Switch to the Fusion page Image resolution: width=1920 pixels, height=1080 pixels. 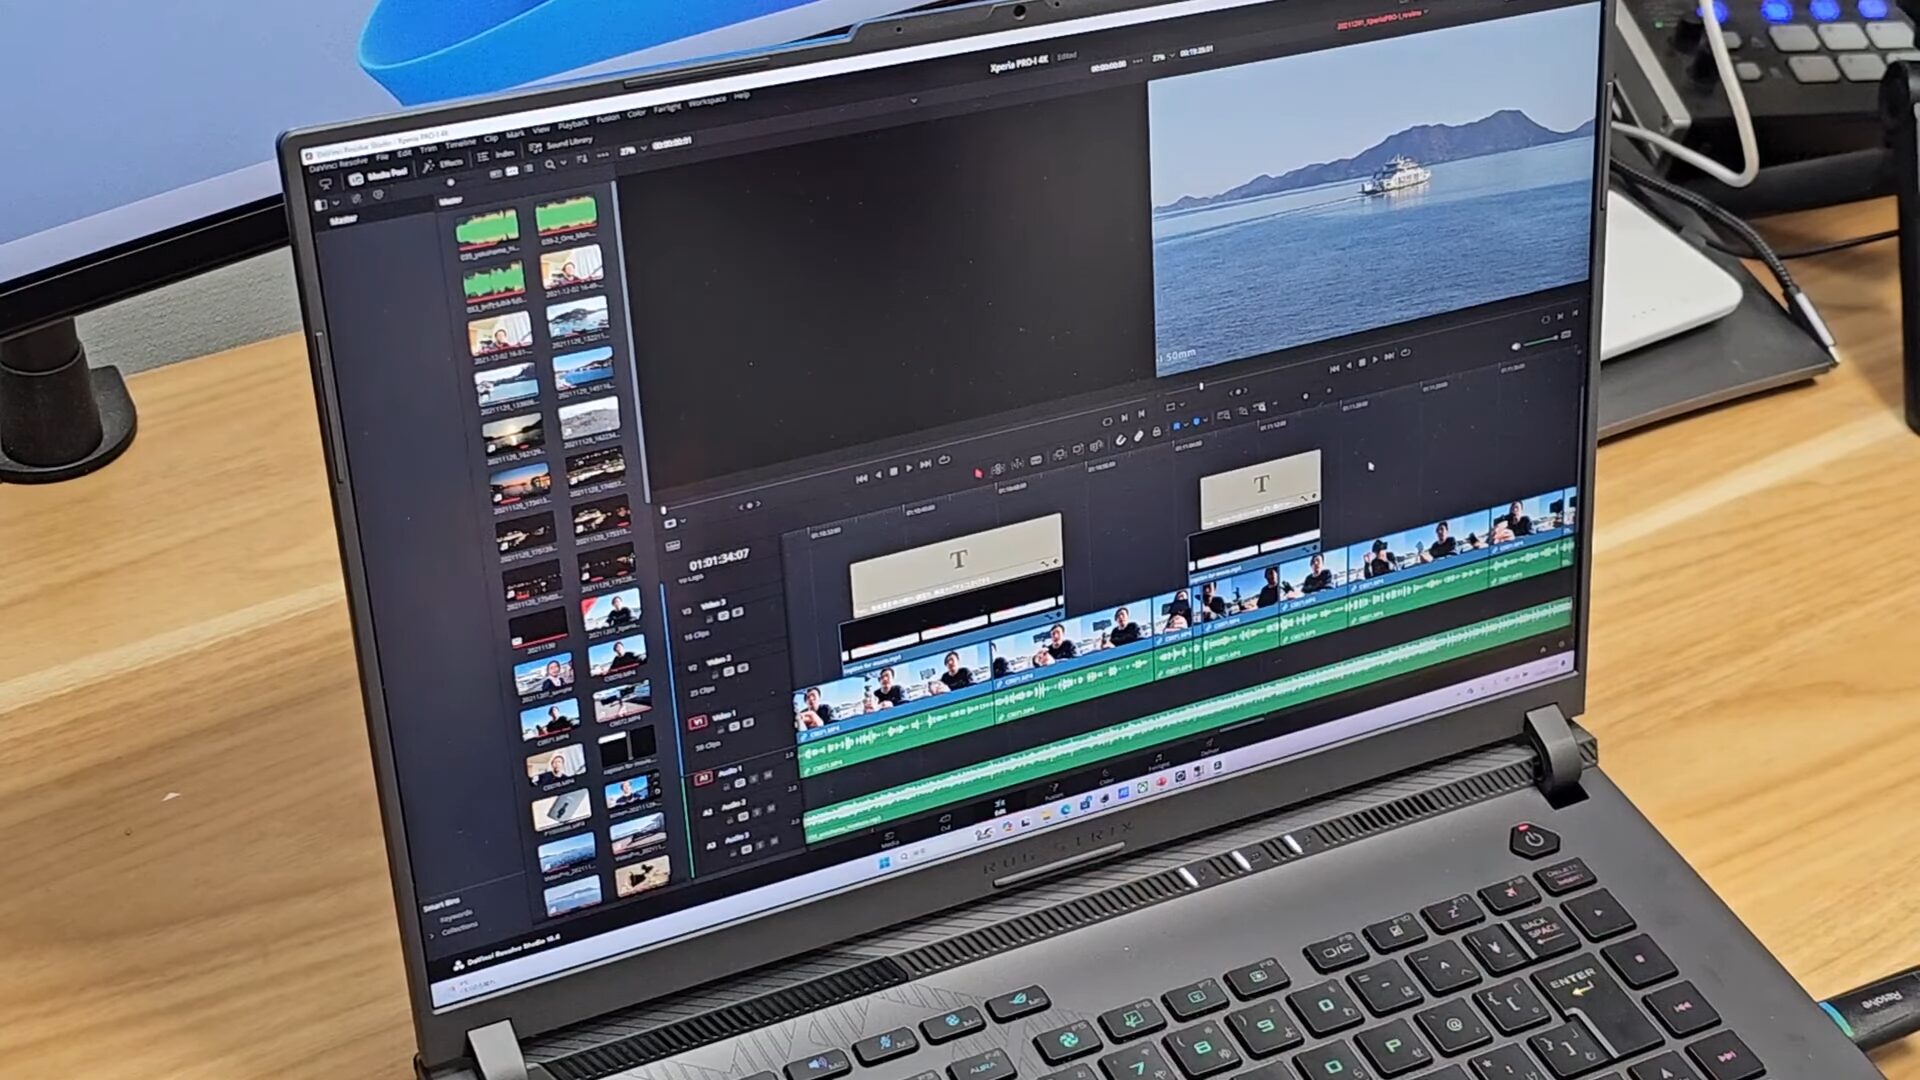(x=1054, y=792)
